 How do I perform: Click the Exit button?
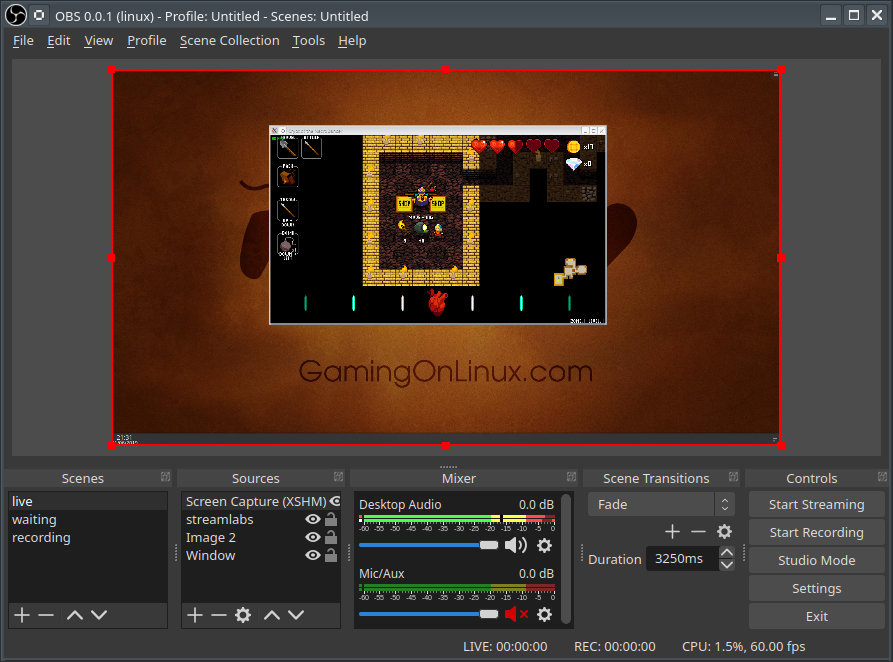pyautogui.click(x=817, y=616)
